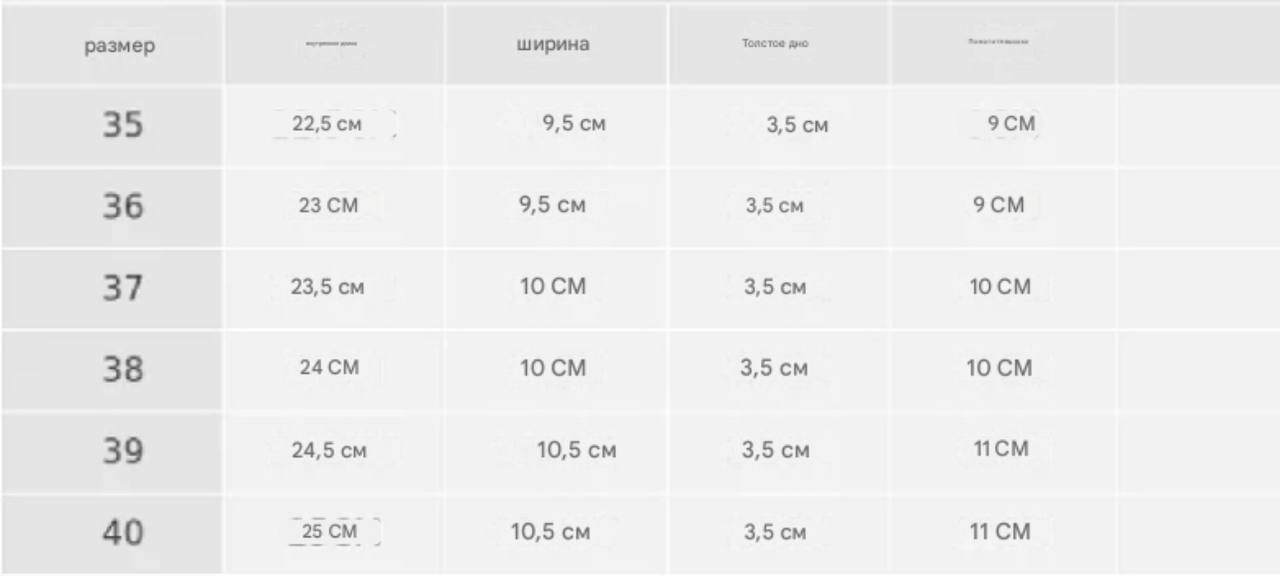This screenshot has width=1280, height=576.
Task: Select the 24 CM length cell
Action: click(329, 368)
